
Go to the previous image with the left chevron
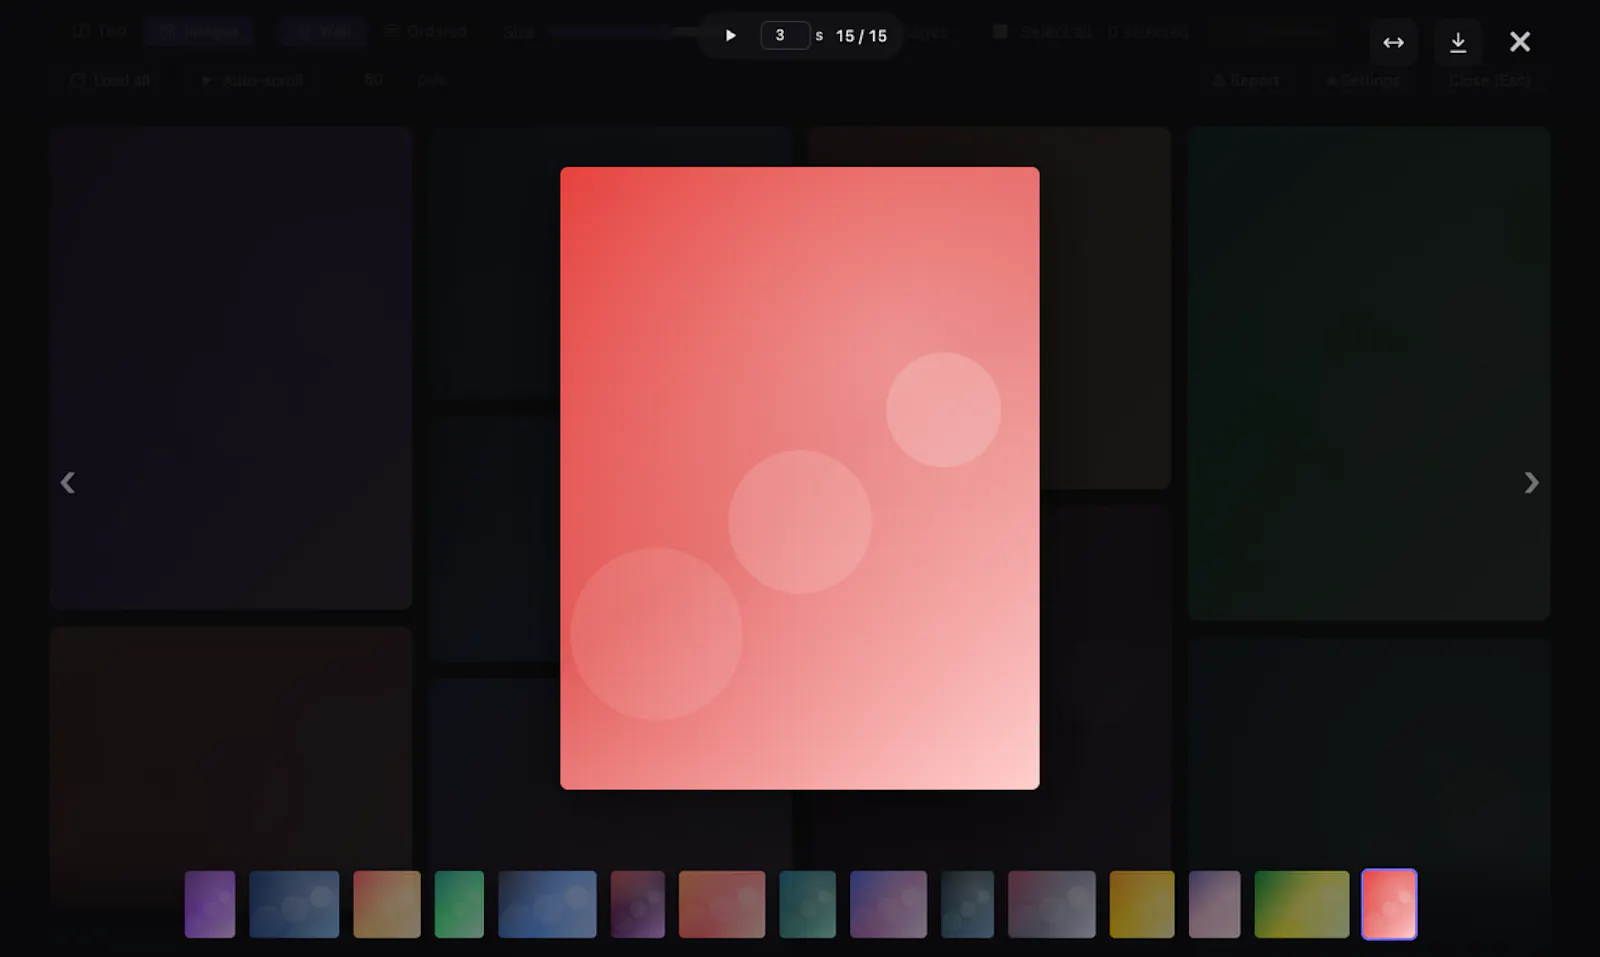click(x=67, y=483)
